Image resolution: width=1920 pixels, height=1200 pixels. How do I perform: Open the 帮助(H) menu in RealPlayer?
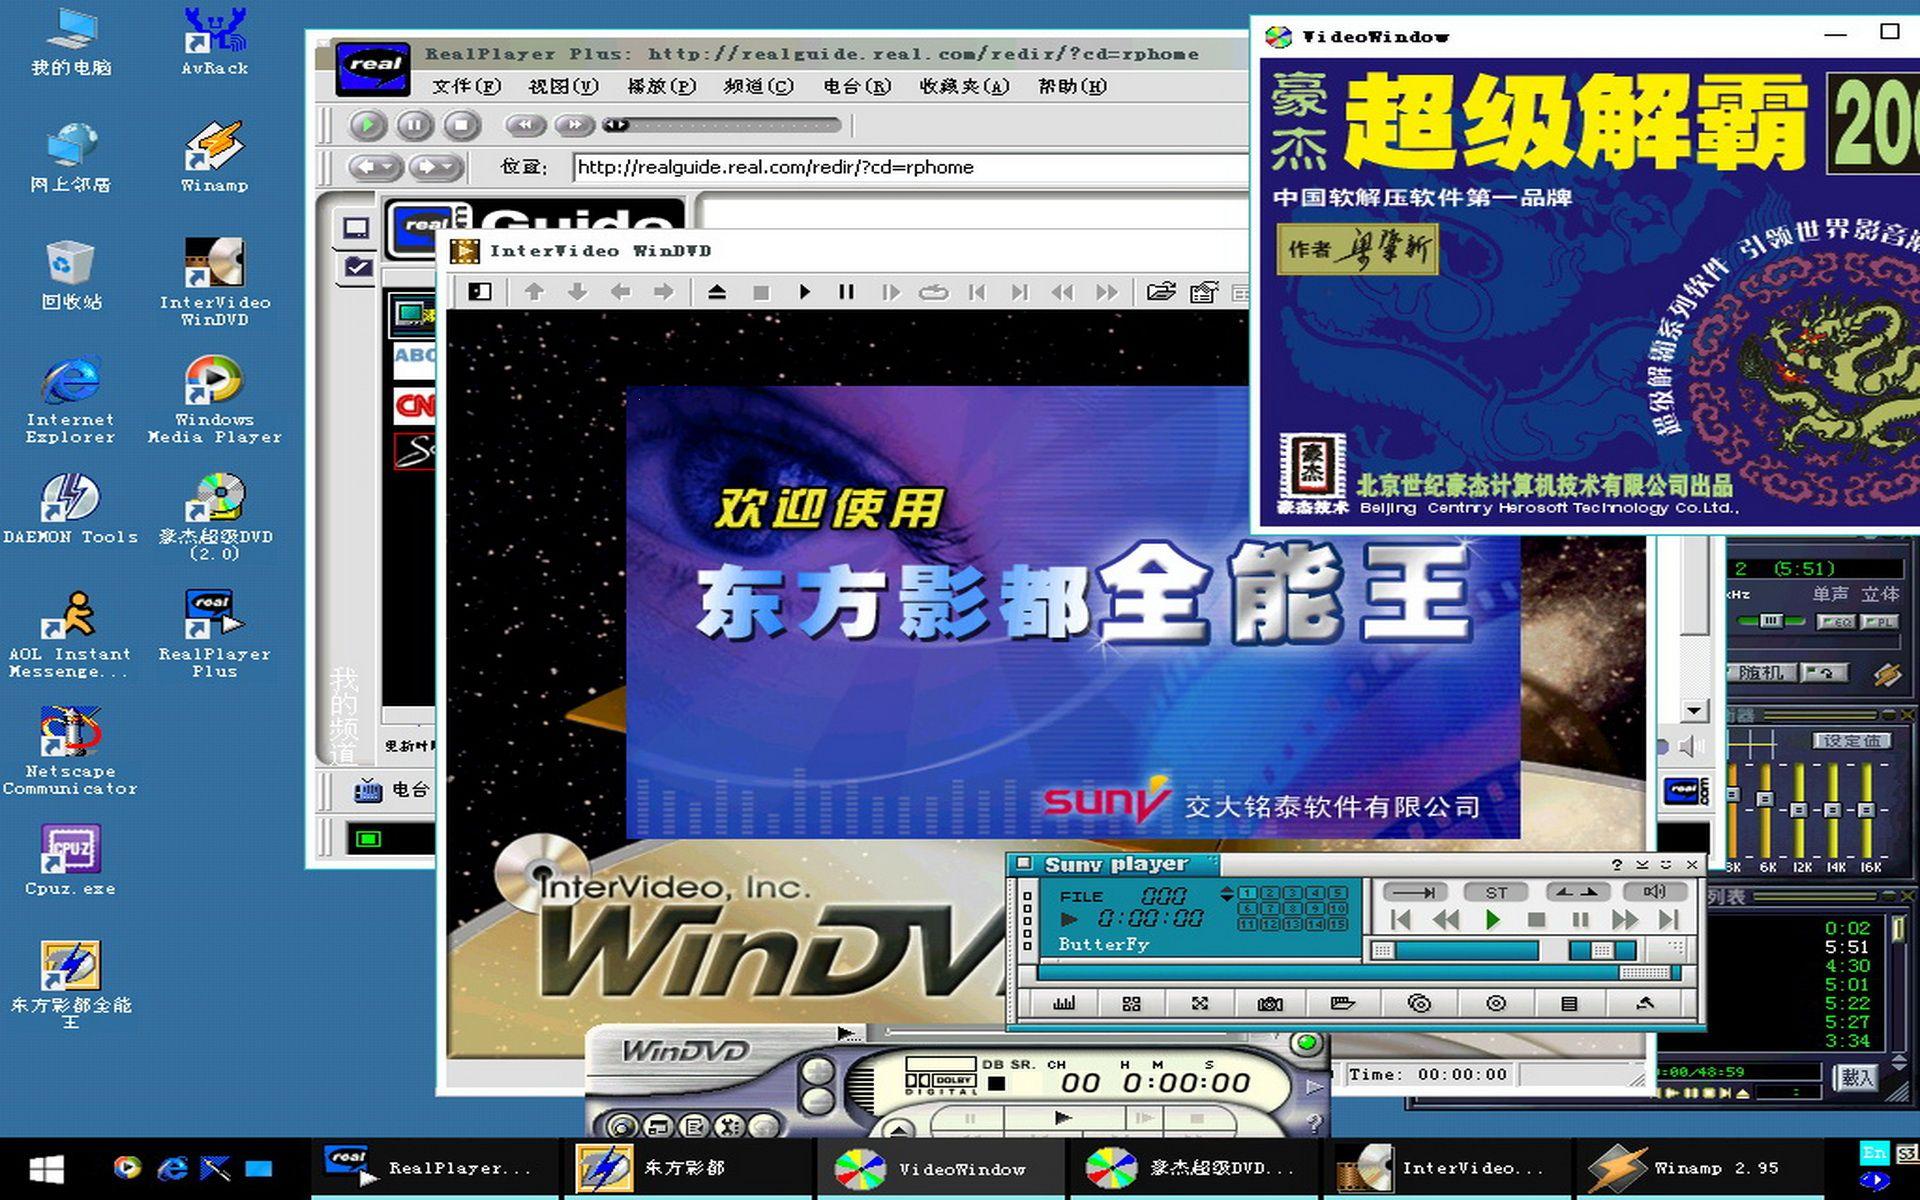coord(1072,86)
